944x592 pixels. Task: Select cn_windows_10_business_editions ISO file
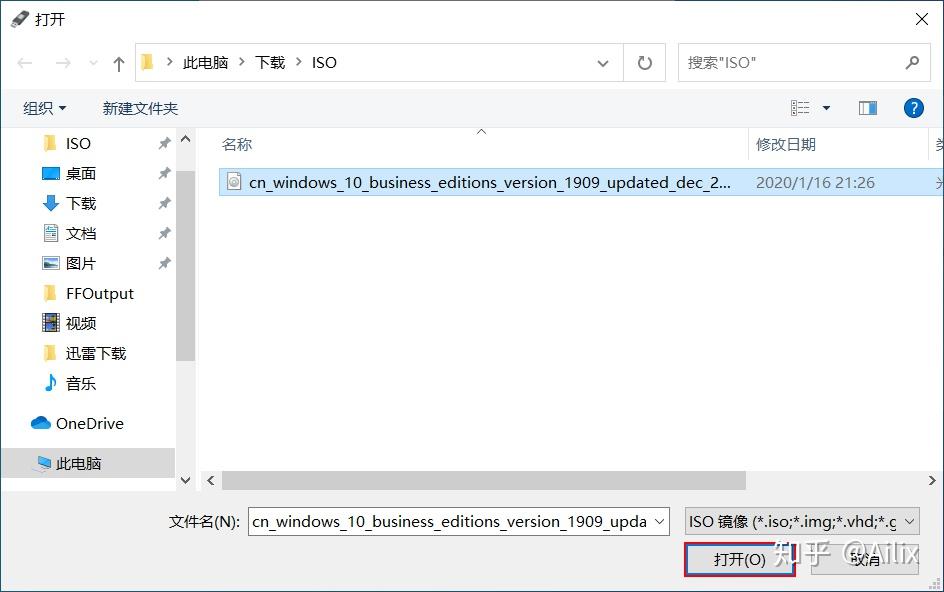[489, 182]
